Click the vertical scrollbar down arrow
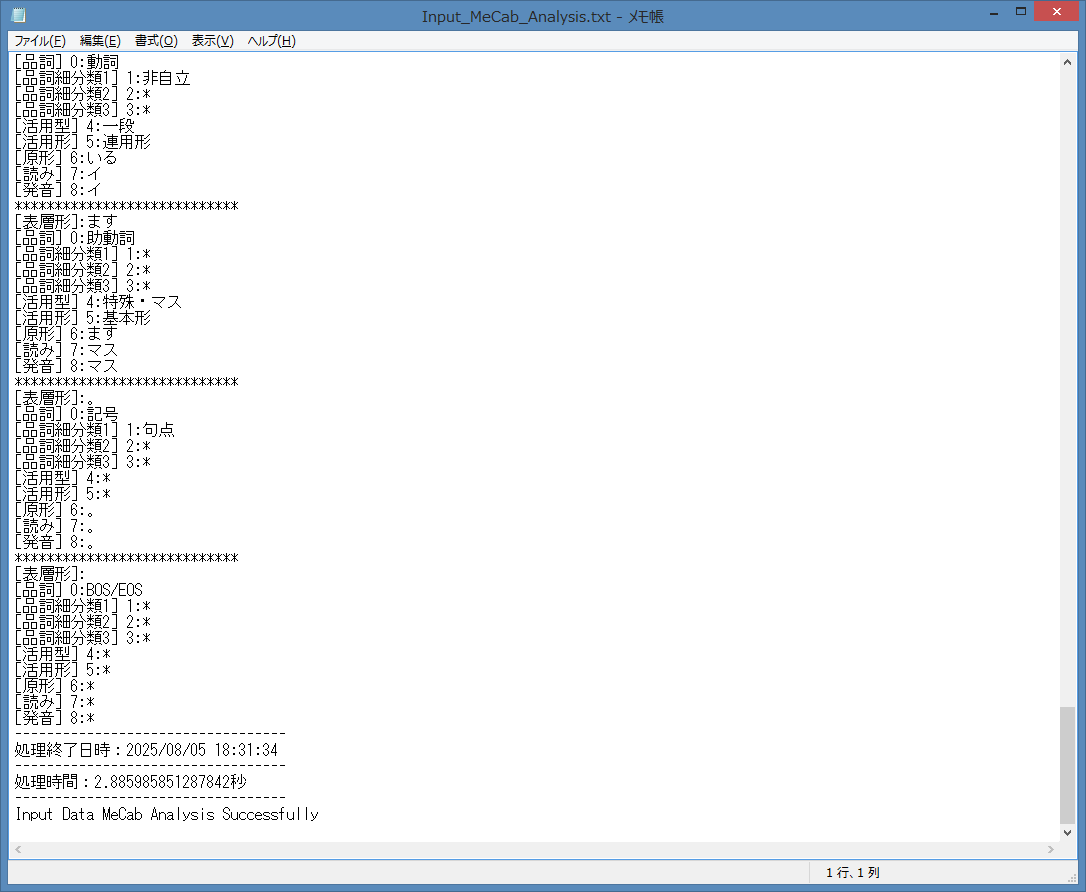 (x=1067, y=833)
